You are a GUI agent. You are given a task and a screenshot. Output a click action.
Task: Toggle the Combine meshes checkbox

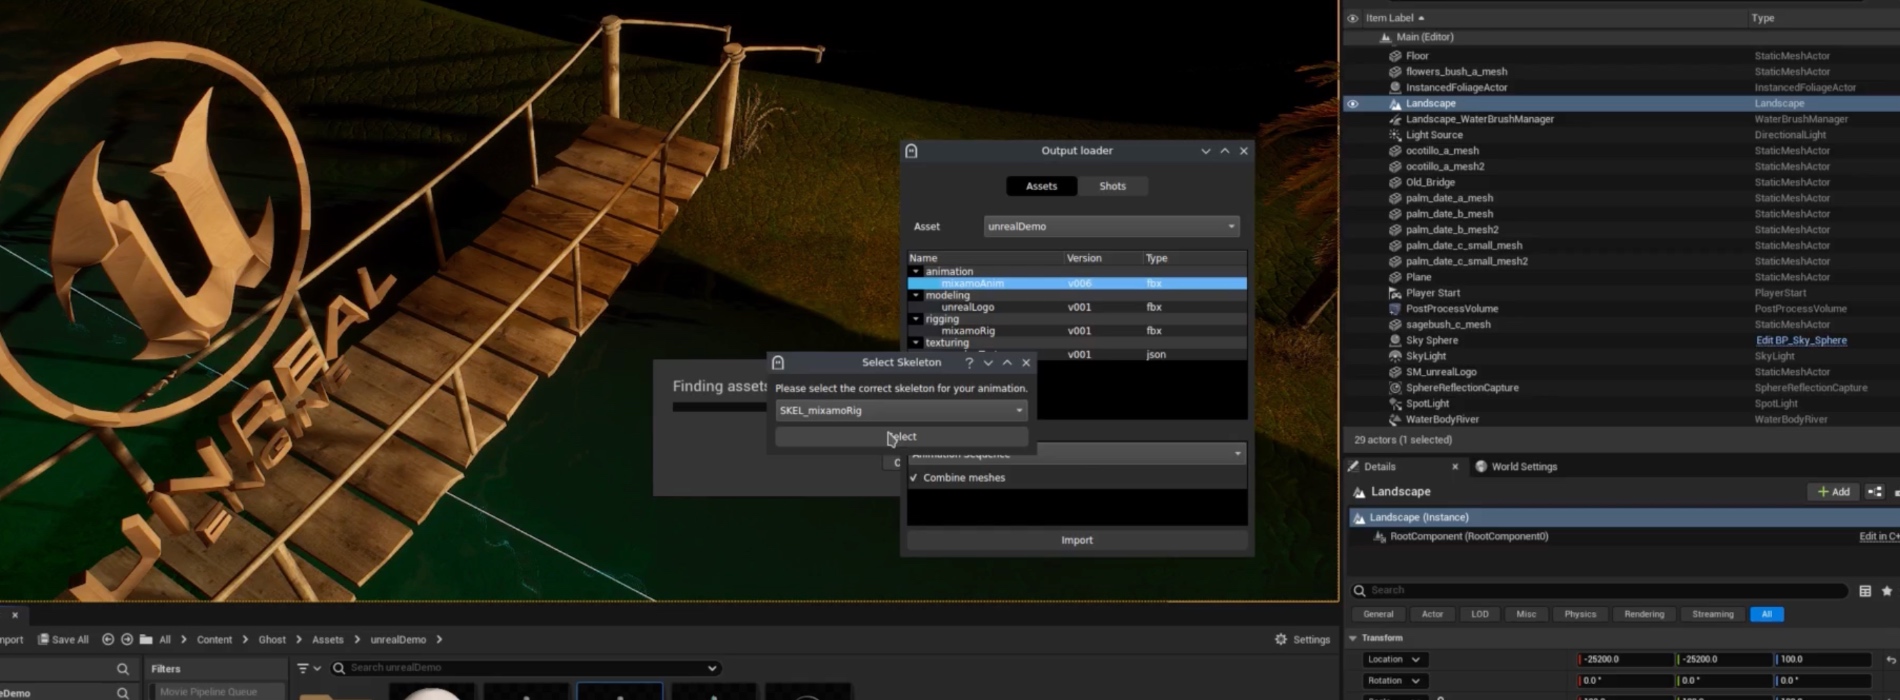click(914, 478)
